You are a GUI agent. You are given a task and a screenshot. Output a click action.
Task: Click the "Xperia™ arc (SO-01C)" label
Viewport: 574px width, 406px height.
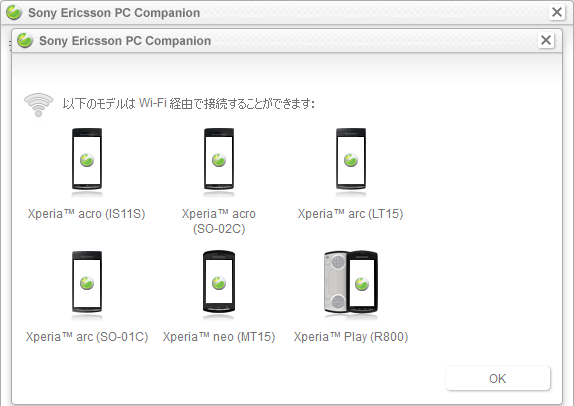(x=87, y=337)
